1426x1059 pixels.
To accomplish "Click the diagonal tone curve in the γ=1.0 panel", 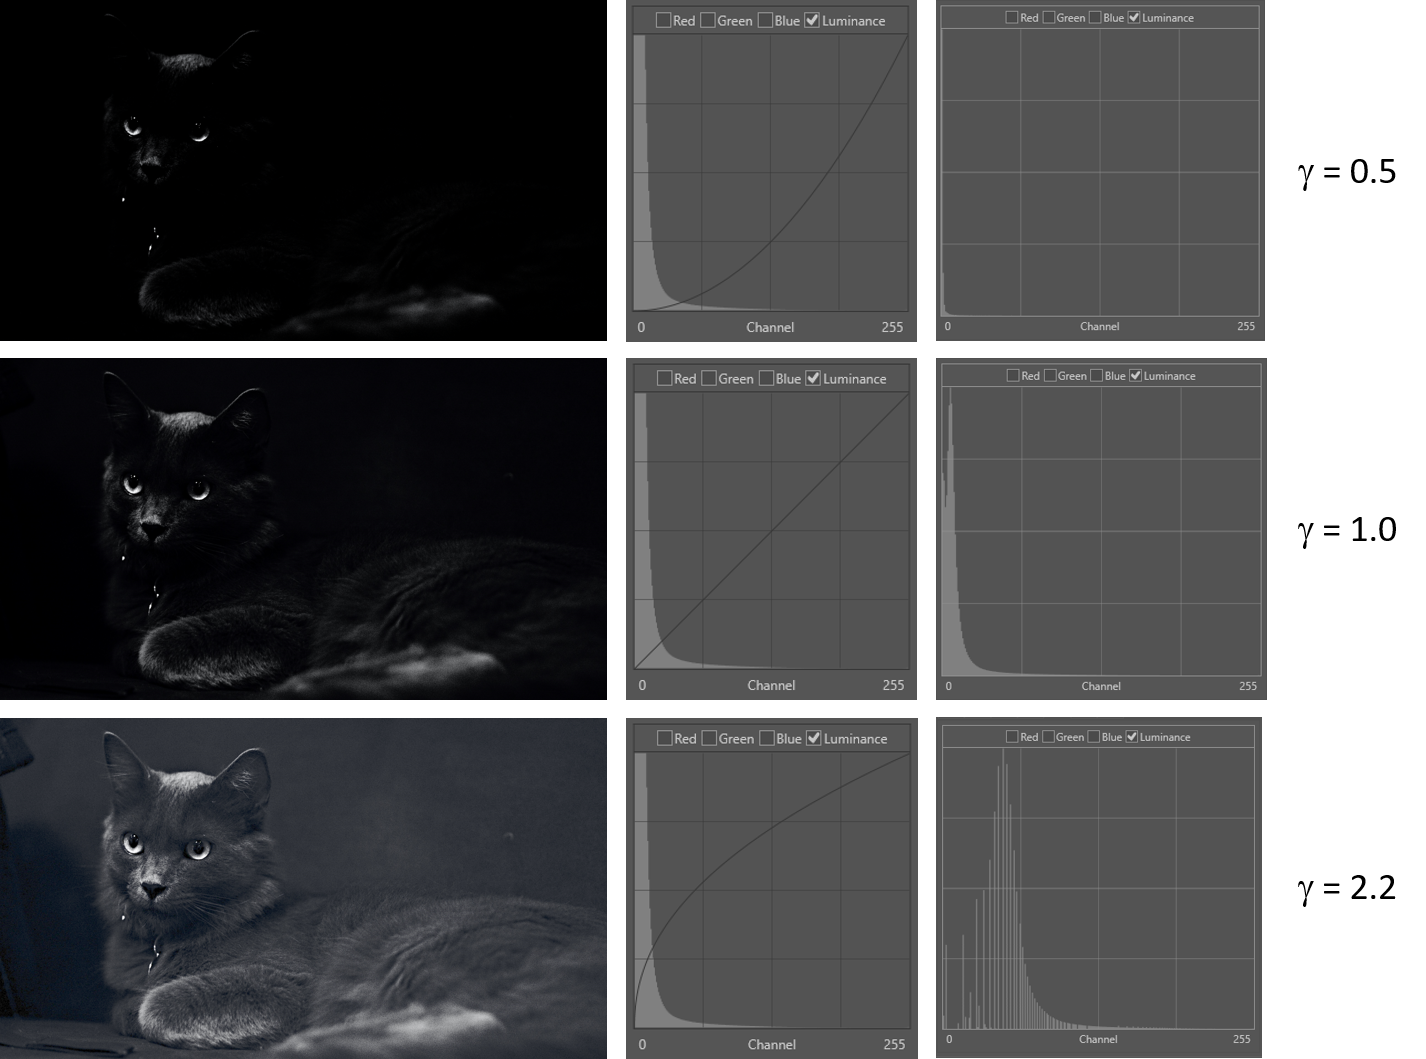I will coord(770,530).
